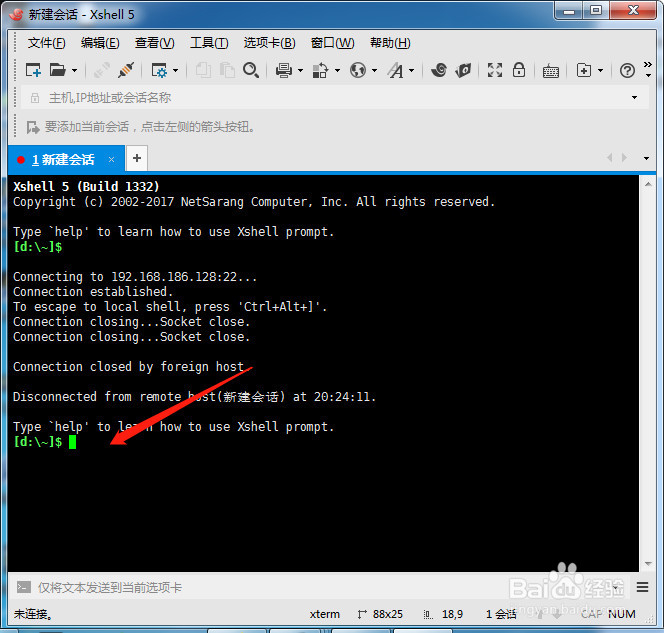The width and height of the screenshot is (664, 633).
Task: Open the sessions folder icon
Action: (57, 70)
